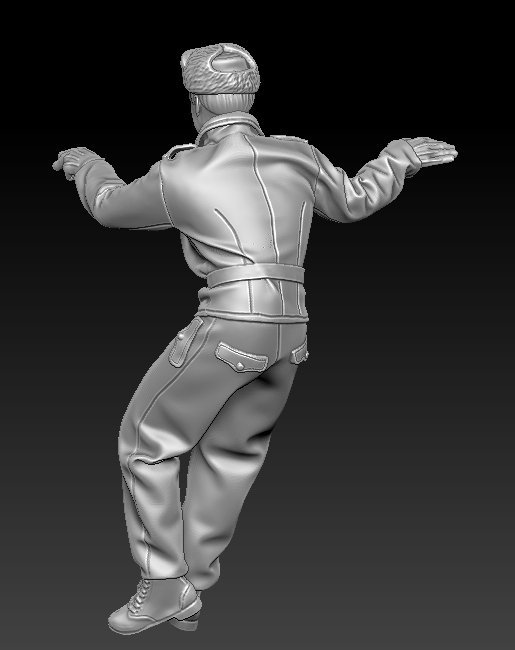515x650 pixels.
Task: Click the small pocket flap on right hip
Action: [x=299, y=352]
